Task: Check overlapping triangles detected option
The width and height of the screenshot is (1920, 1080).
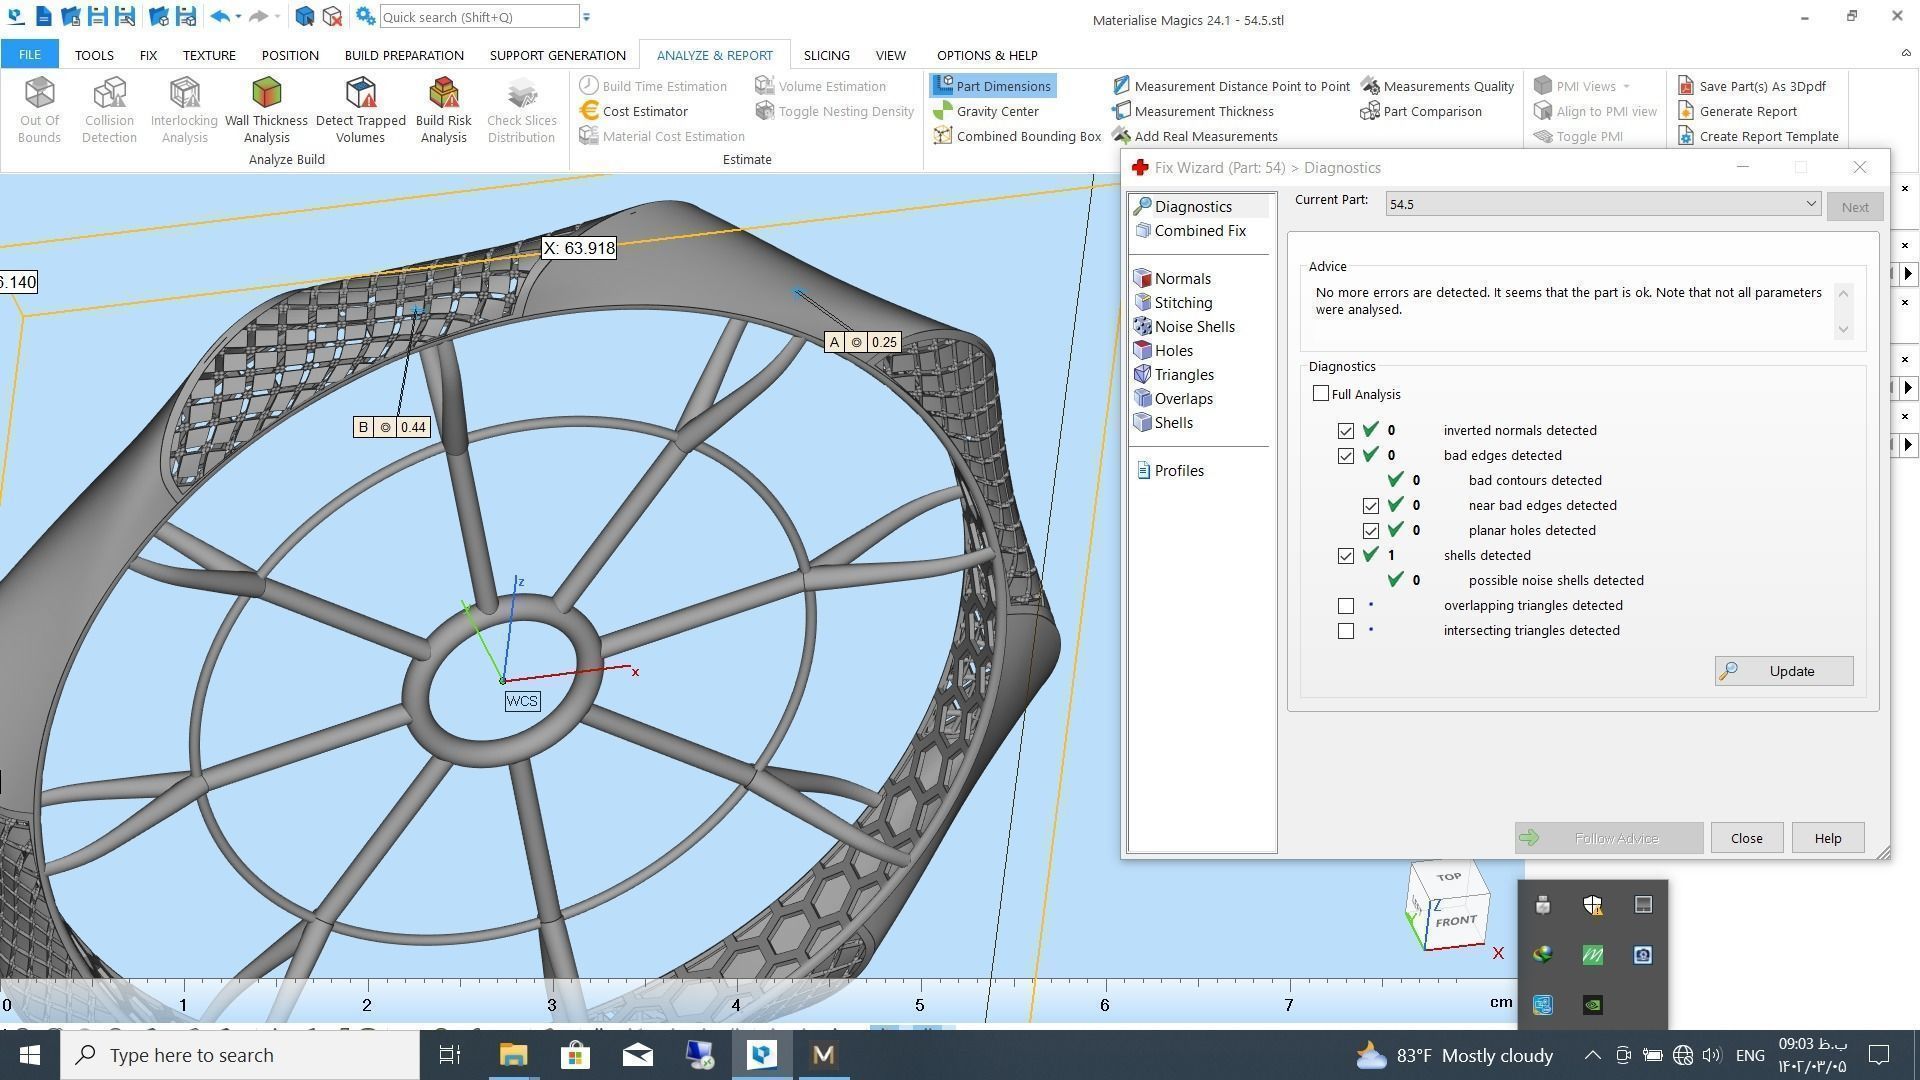Action: coord(1346,606)
